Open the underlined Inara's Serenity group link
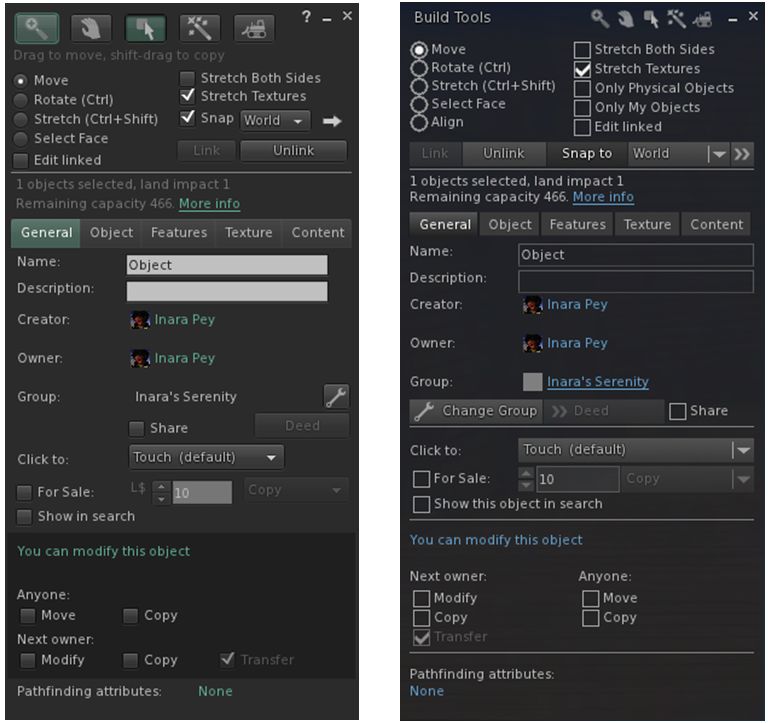 click(x=597, y=382)
